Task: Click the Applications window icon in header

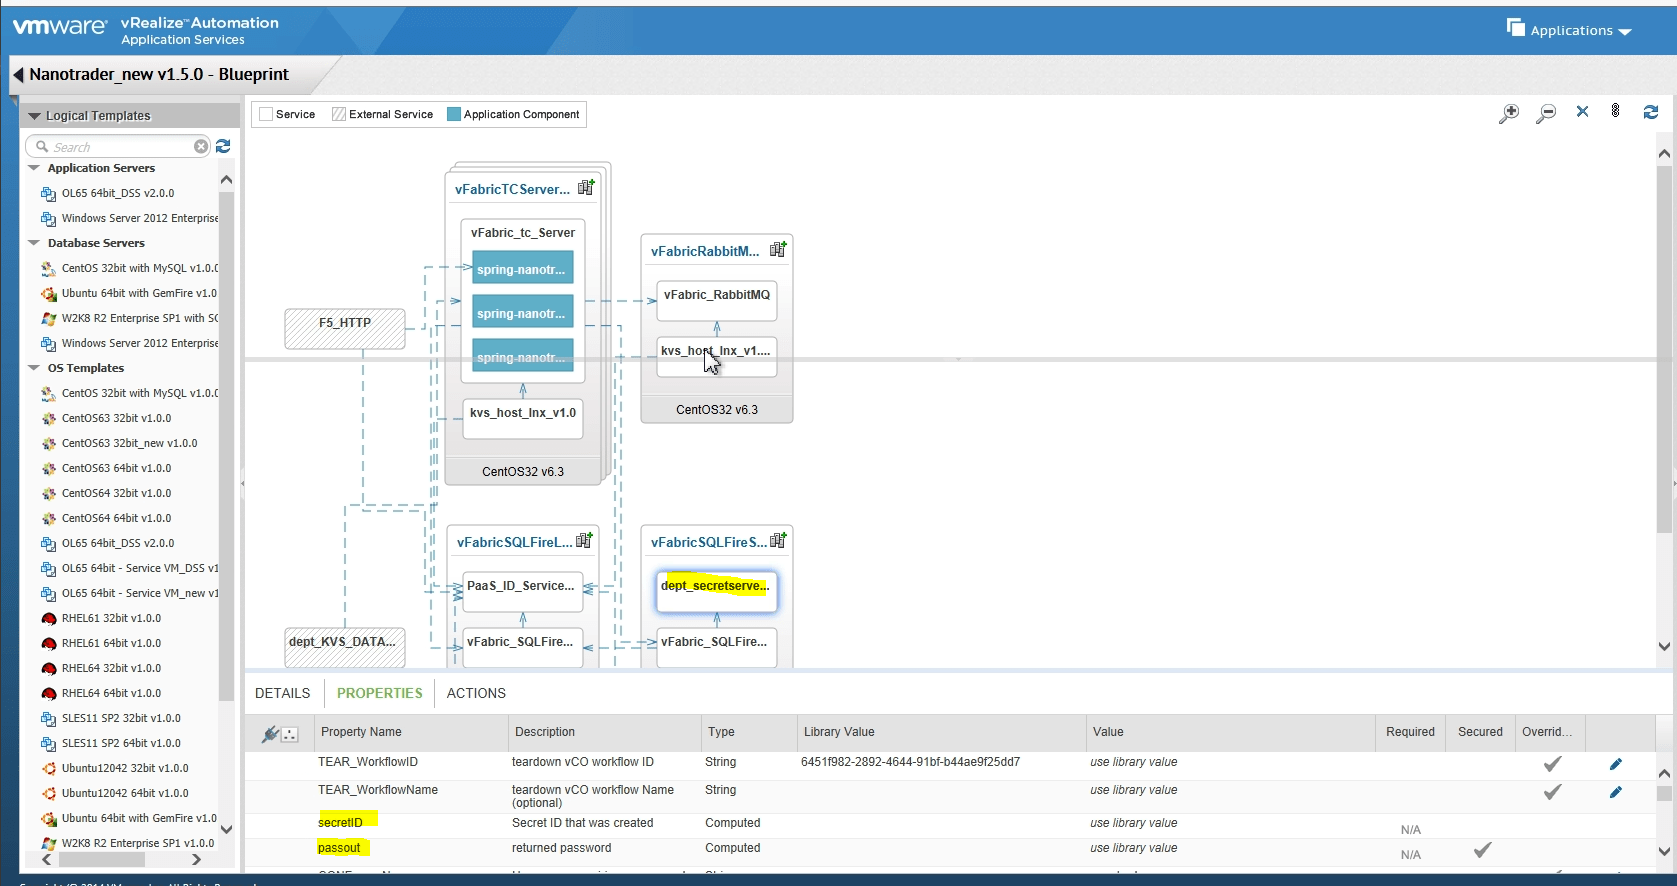Action: 1516,28
